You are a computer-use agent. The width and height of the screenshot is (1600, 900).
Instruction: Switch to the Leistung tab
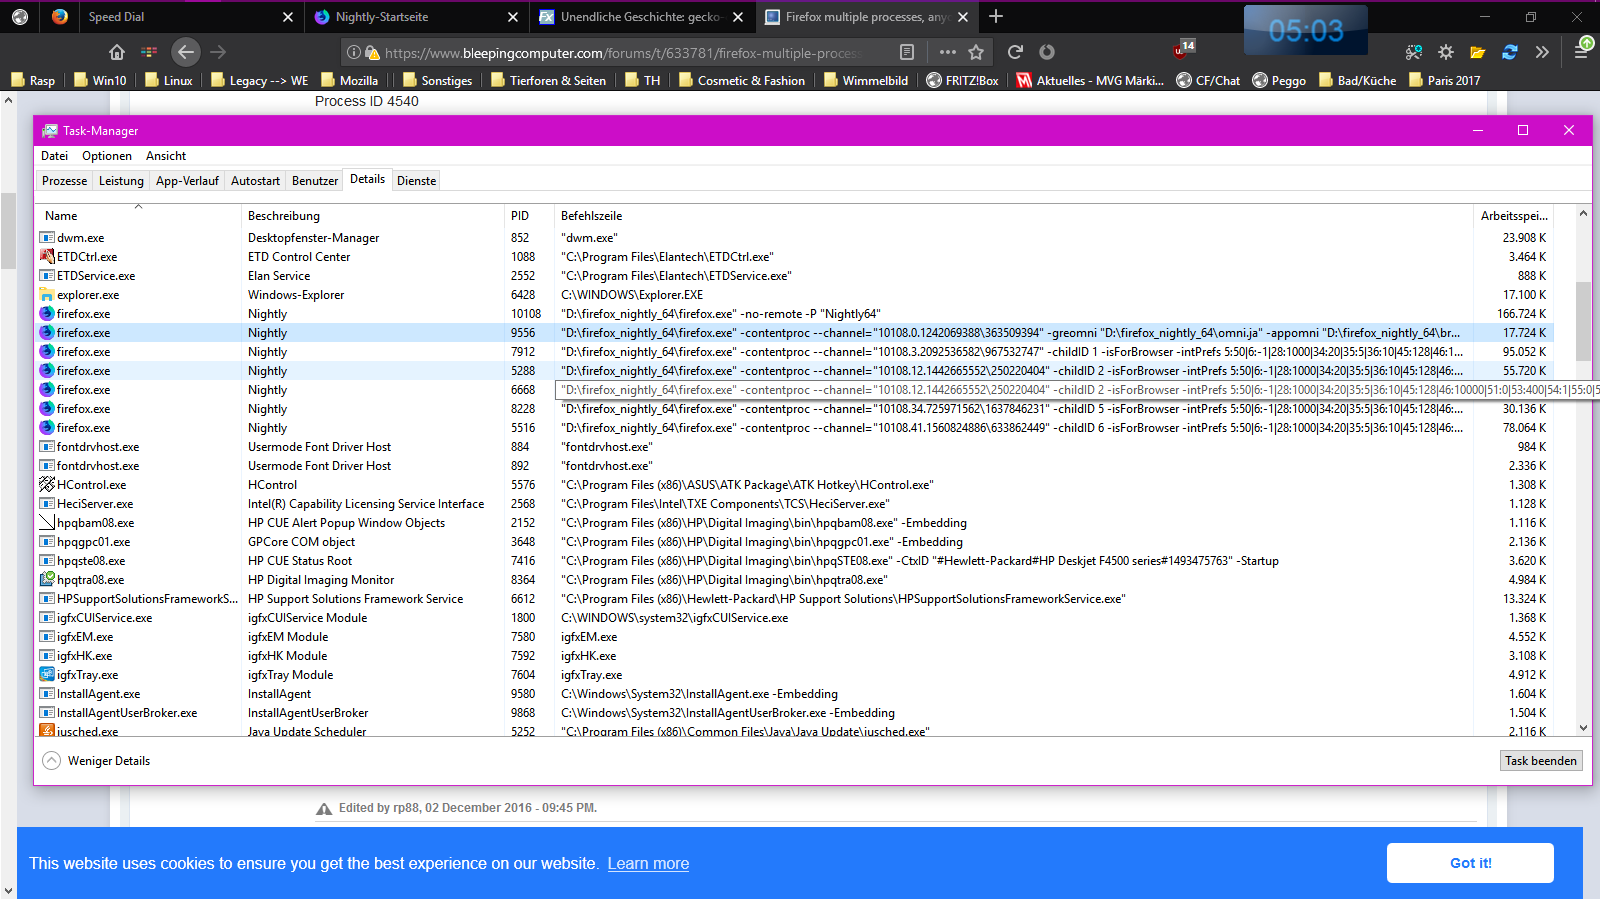point(121,181)
